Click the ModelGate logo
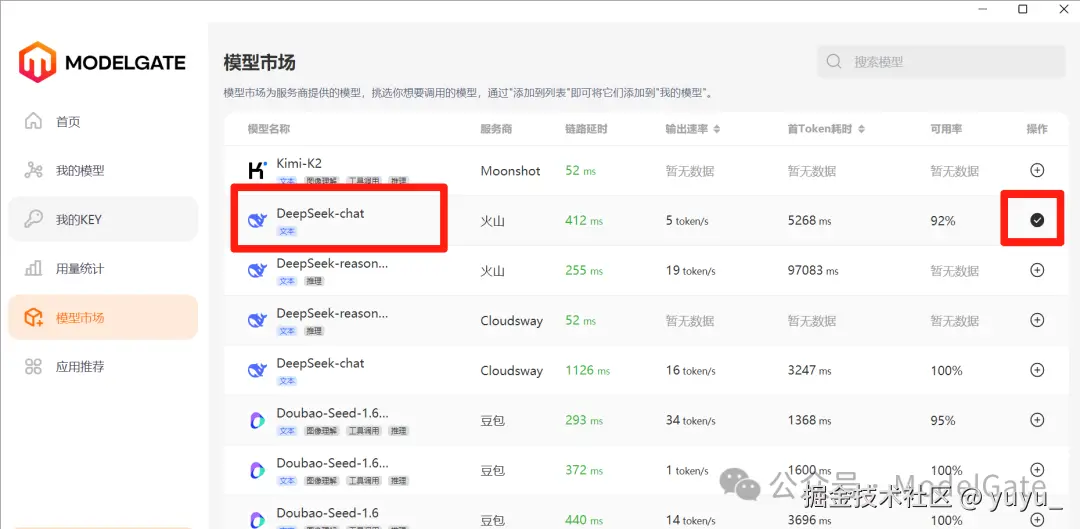This screenshot has height=529, width=1080. click(x=102, y=62)
